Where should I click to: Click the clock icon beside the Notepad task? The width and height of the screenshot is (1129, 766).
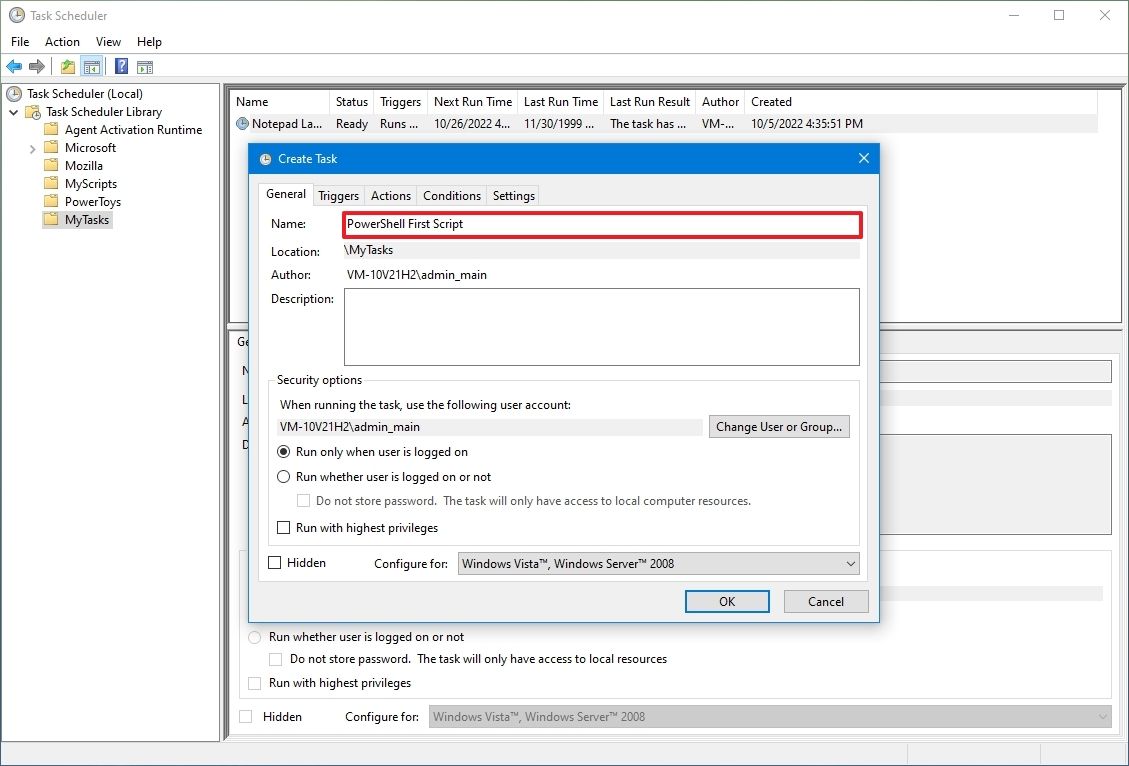241,123
